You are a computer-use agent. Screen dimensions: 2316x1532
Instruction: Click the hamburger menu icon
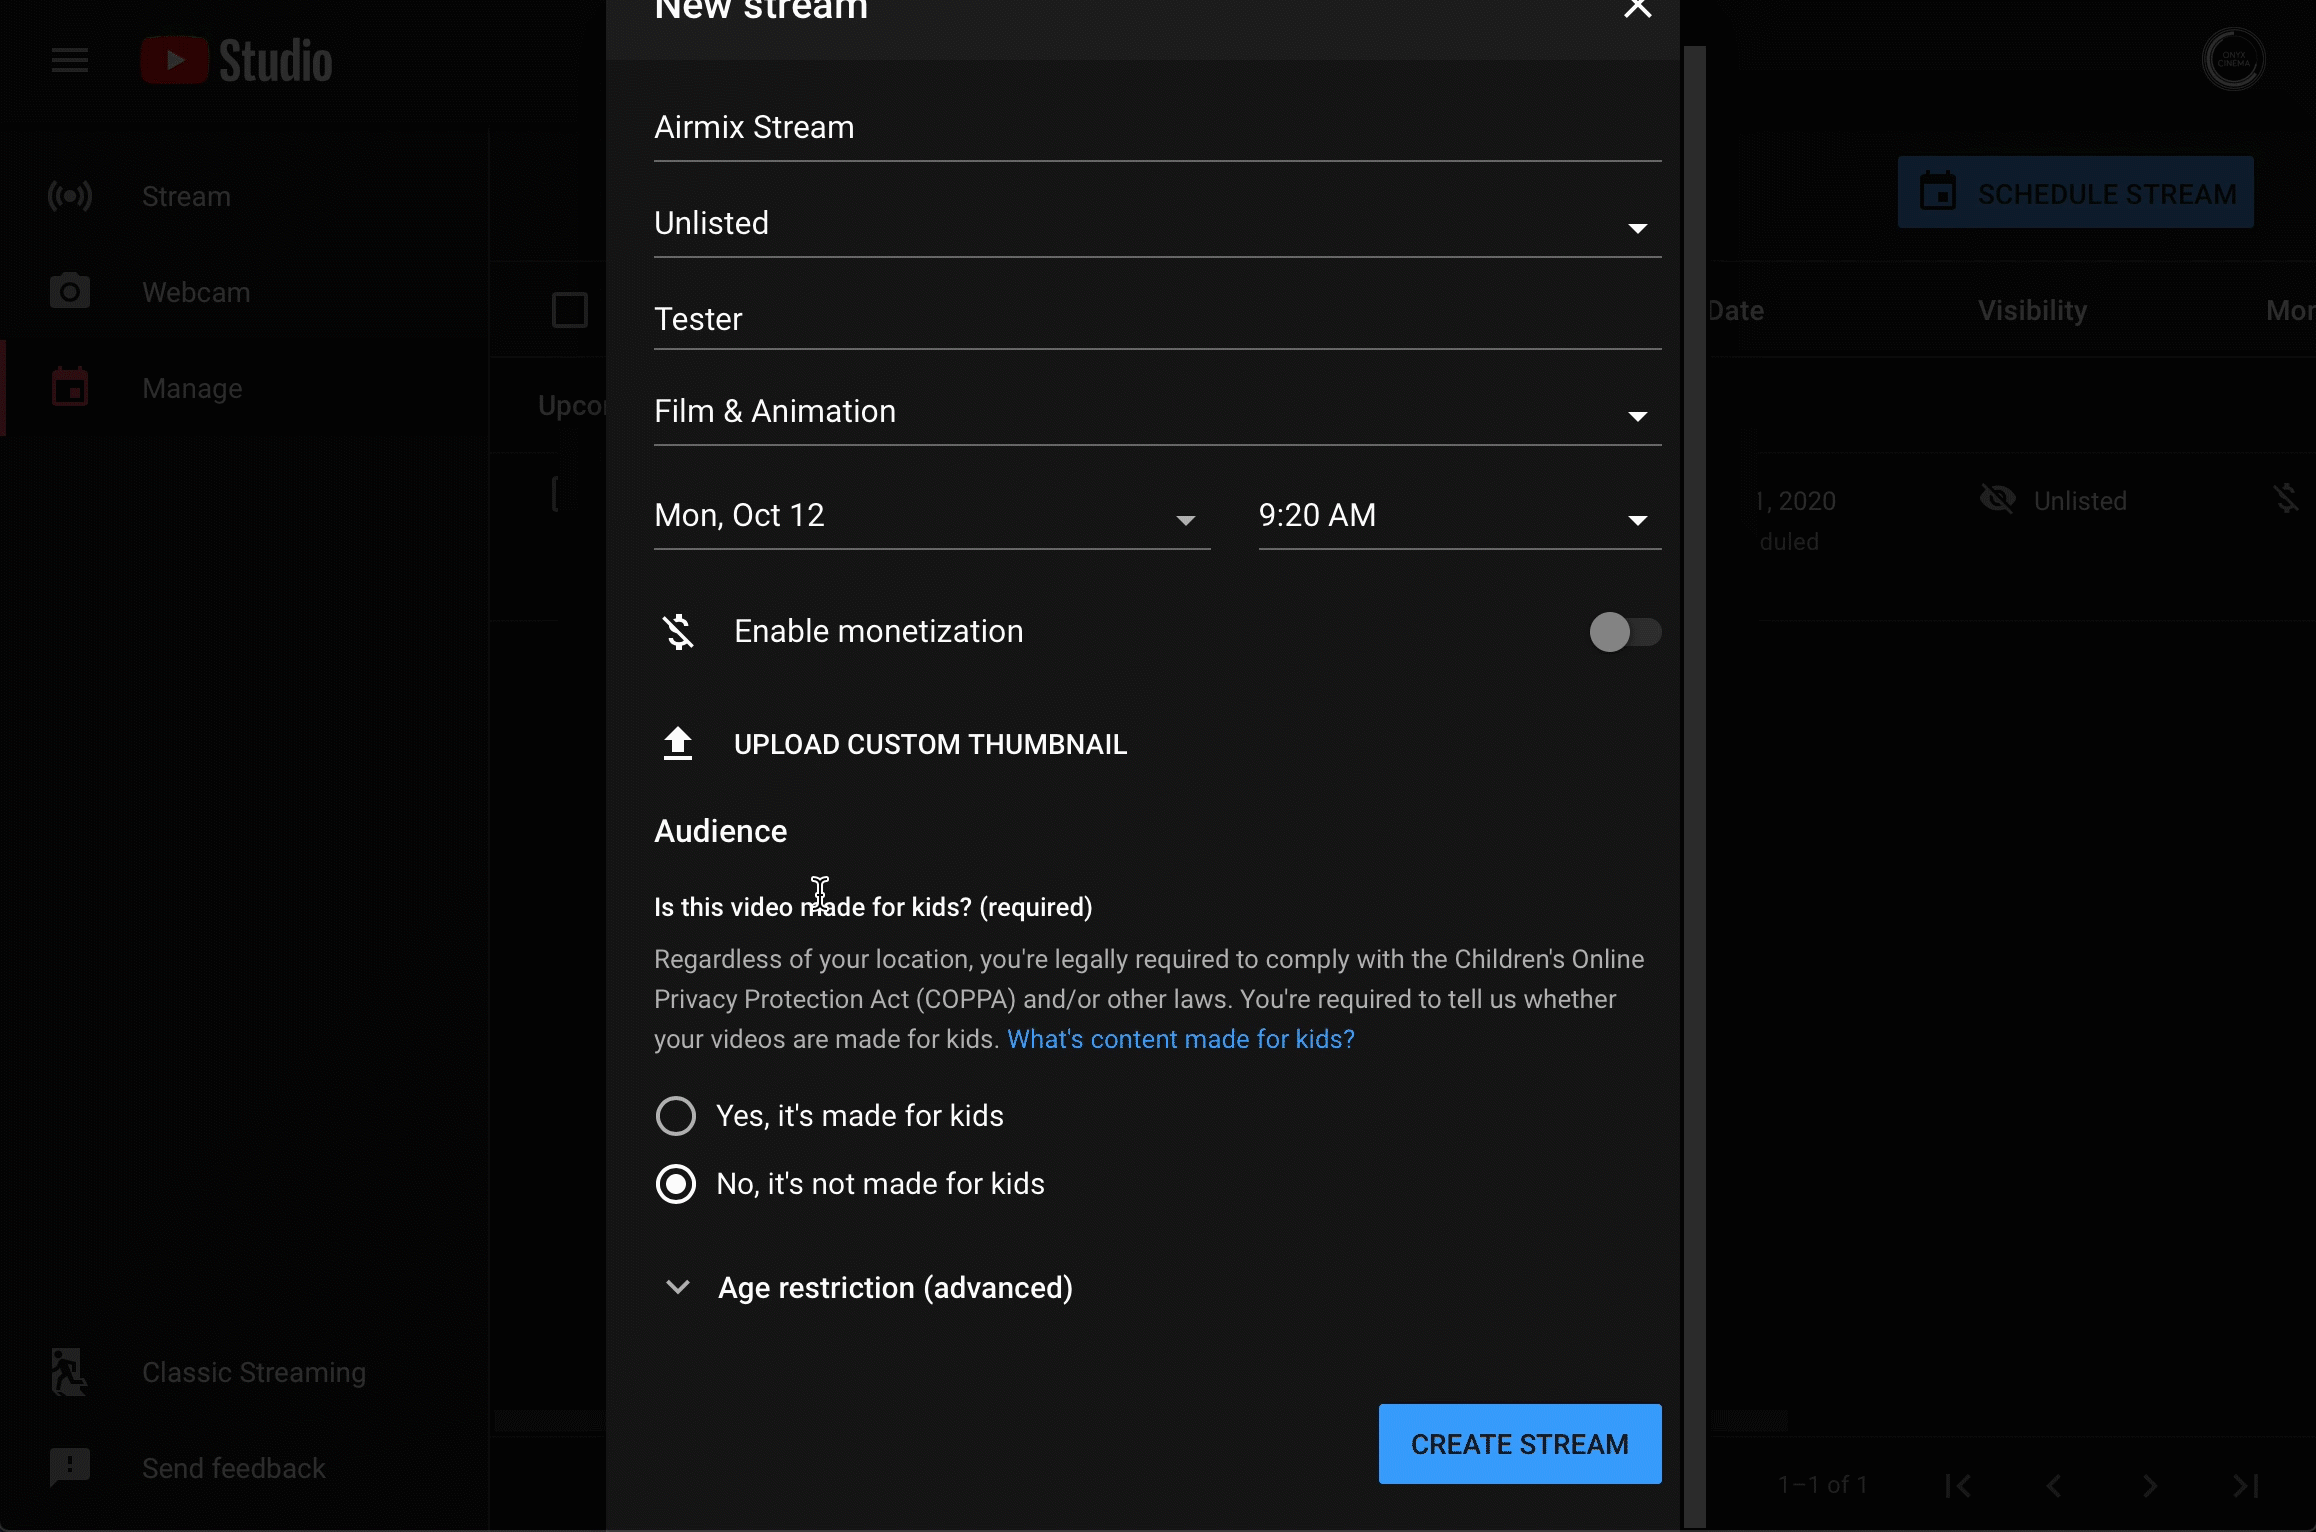[70, 60]
